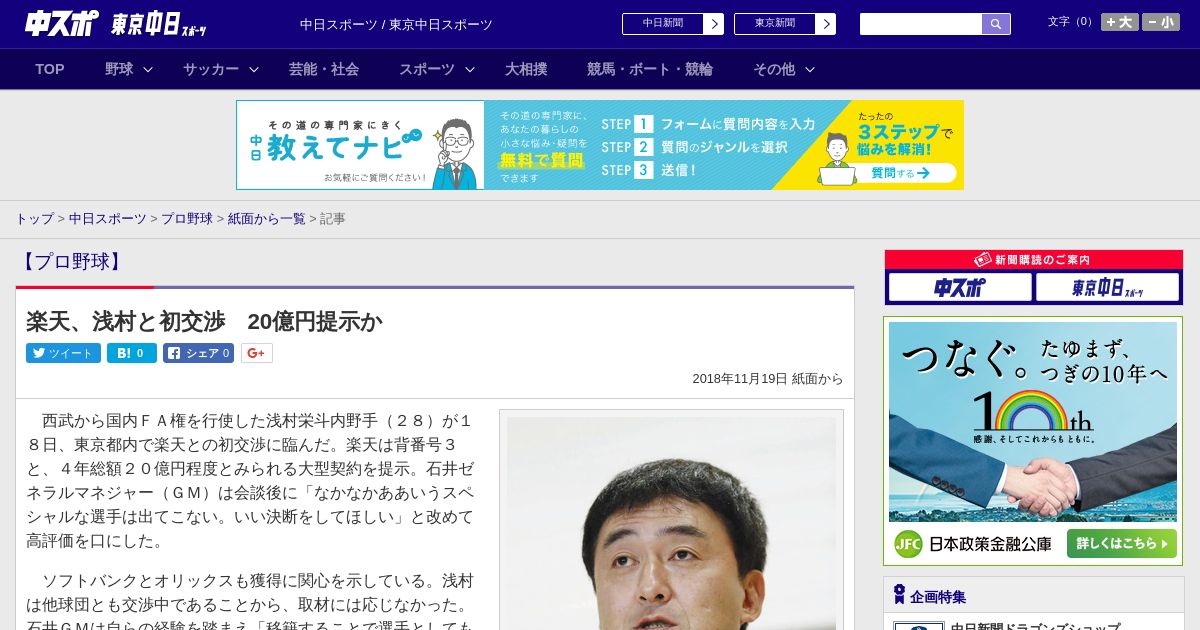Click the 2018年11月19日 紙面から date text
This screenshot has height=630, width=1200.
click(768, 379)
